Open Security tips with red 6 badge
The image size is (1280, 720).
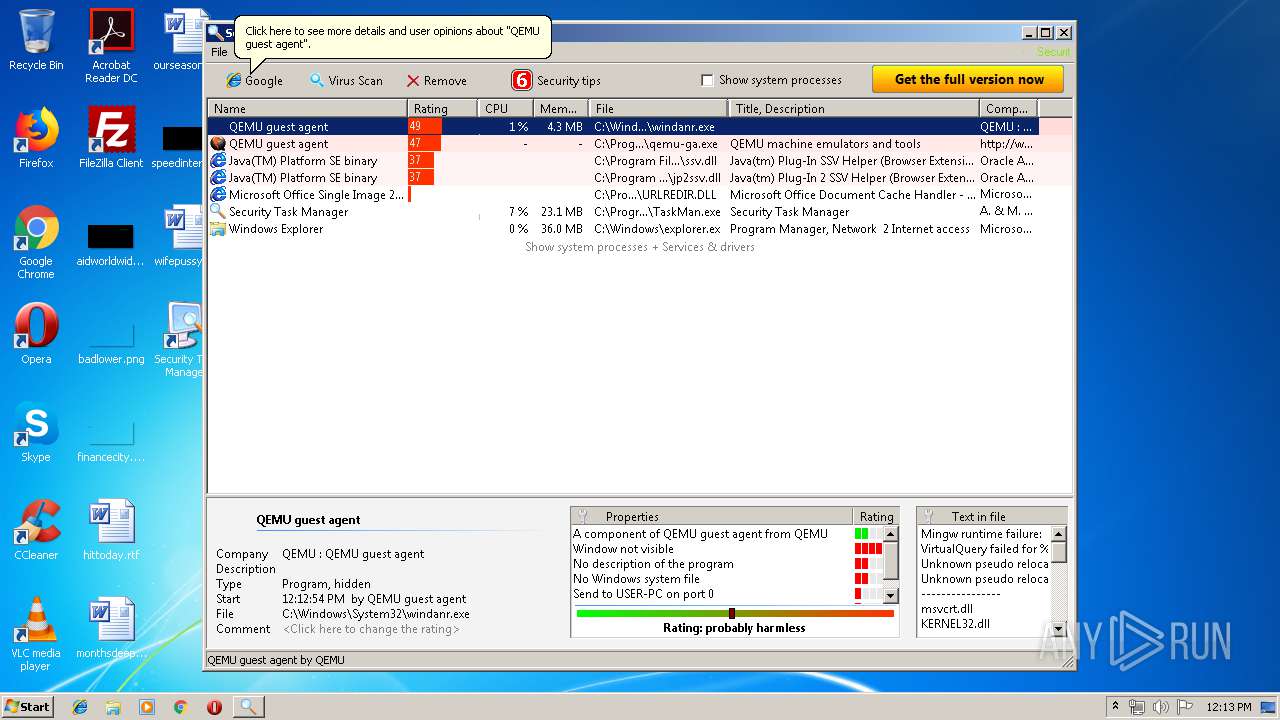pyautogui.click(x=556, y=80)
